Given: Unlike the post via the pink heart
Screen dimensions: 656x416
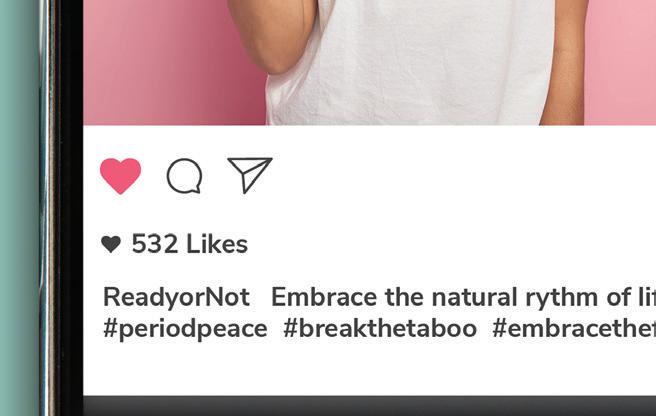Looking at the screenshot, I should tap(120, 176).
